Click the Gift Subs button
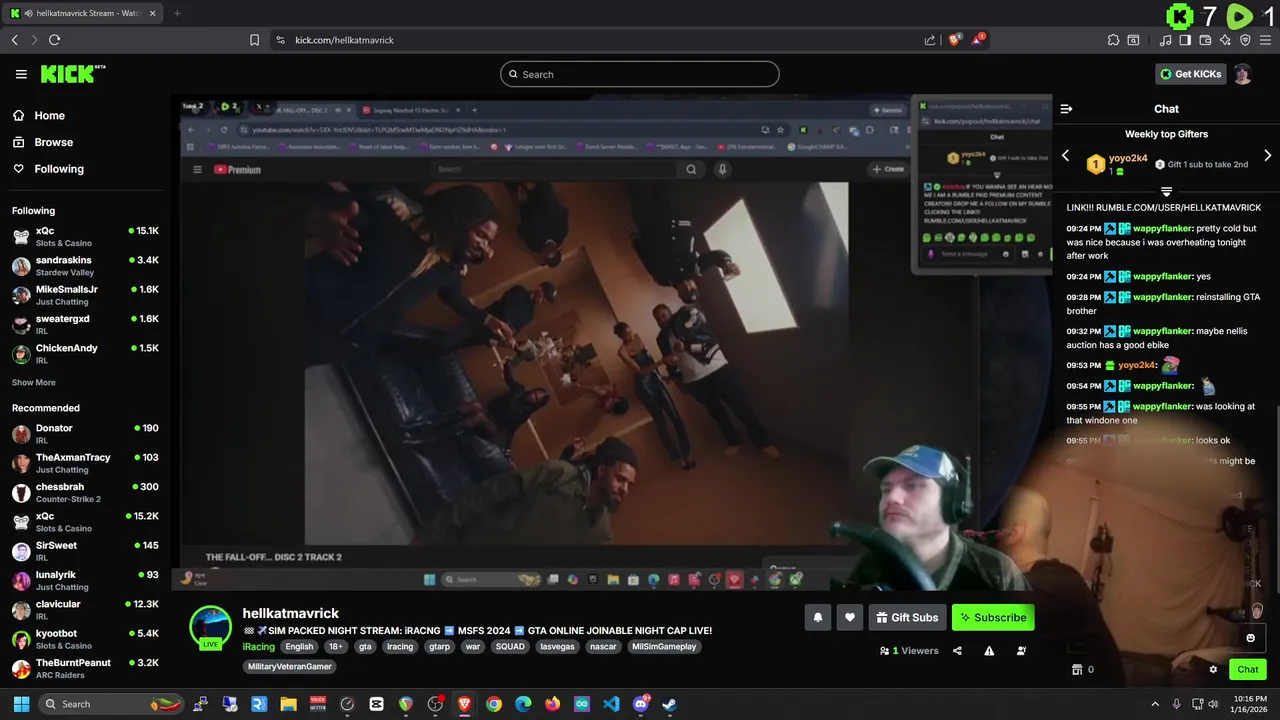This screenshot has height=720, width=1280. (908, 618)
